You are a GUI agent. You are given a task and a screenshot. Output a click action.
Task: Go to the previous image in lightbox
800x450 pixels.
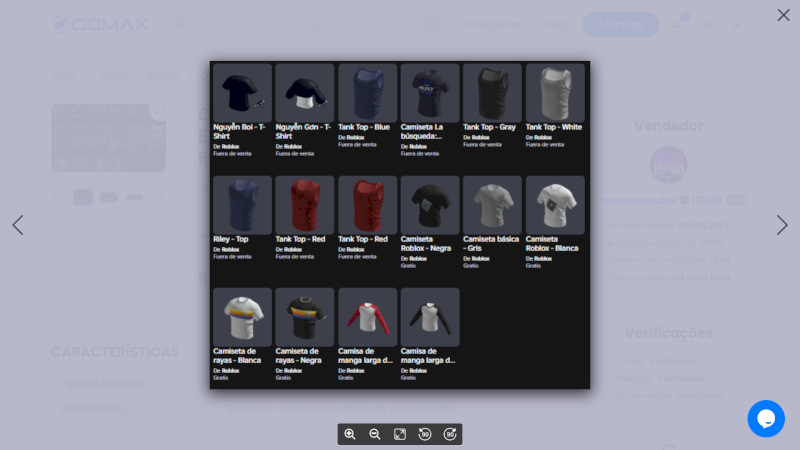(18, 225)
